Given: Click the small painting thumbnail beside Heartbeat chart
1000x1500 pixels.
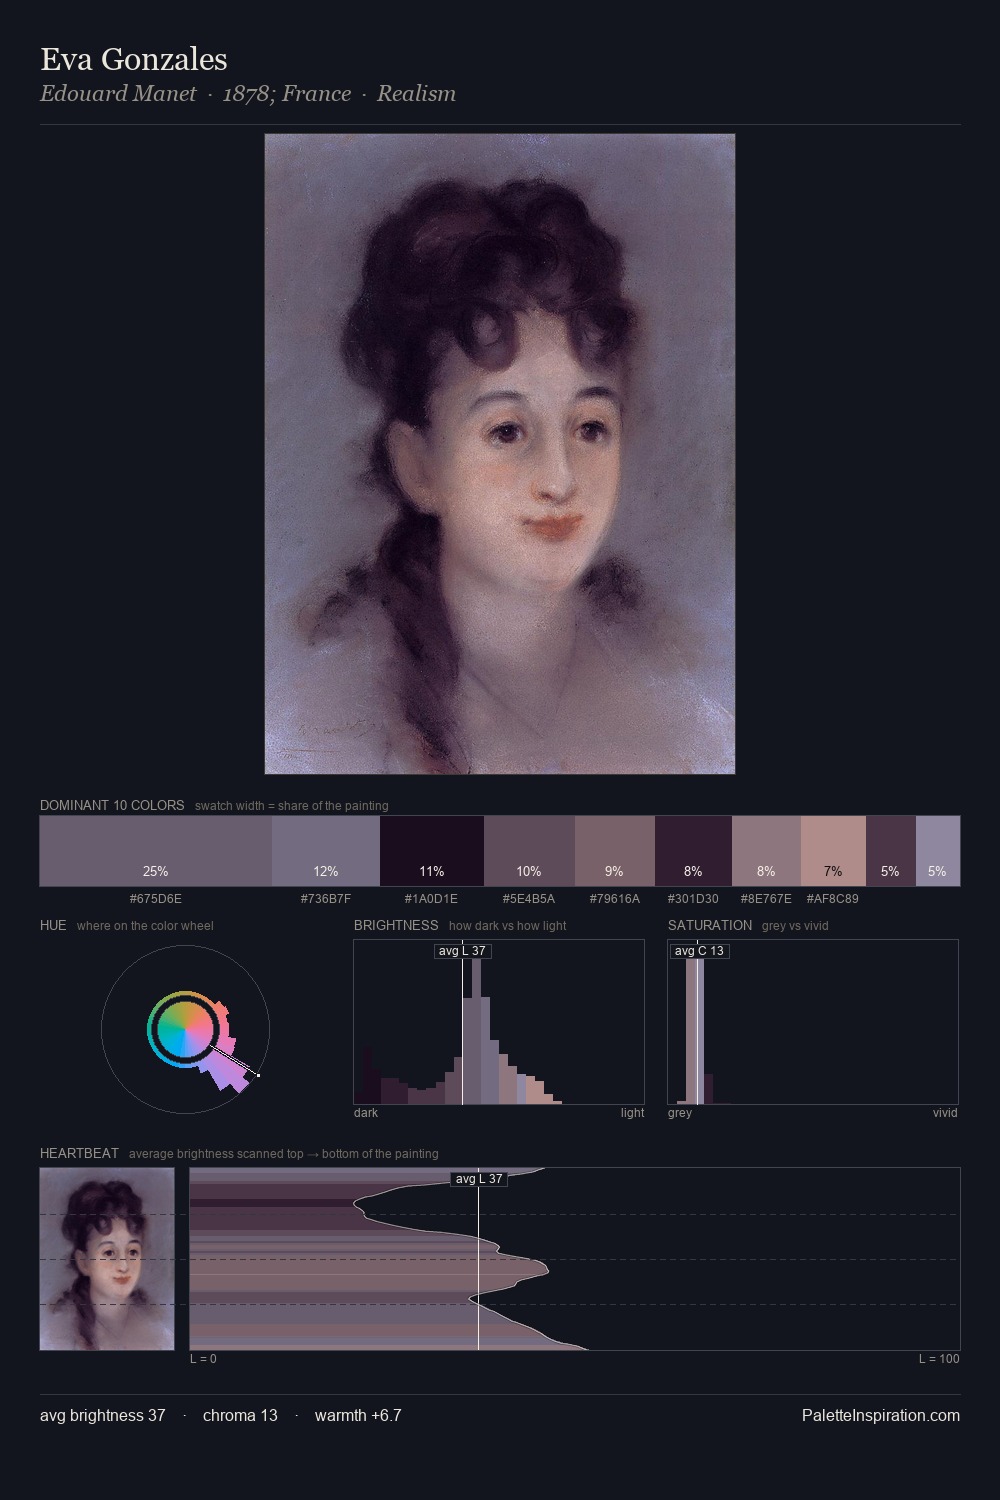Looking at the screenshot, I should coord(107,1259).
